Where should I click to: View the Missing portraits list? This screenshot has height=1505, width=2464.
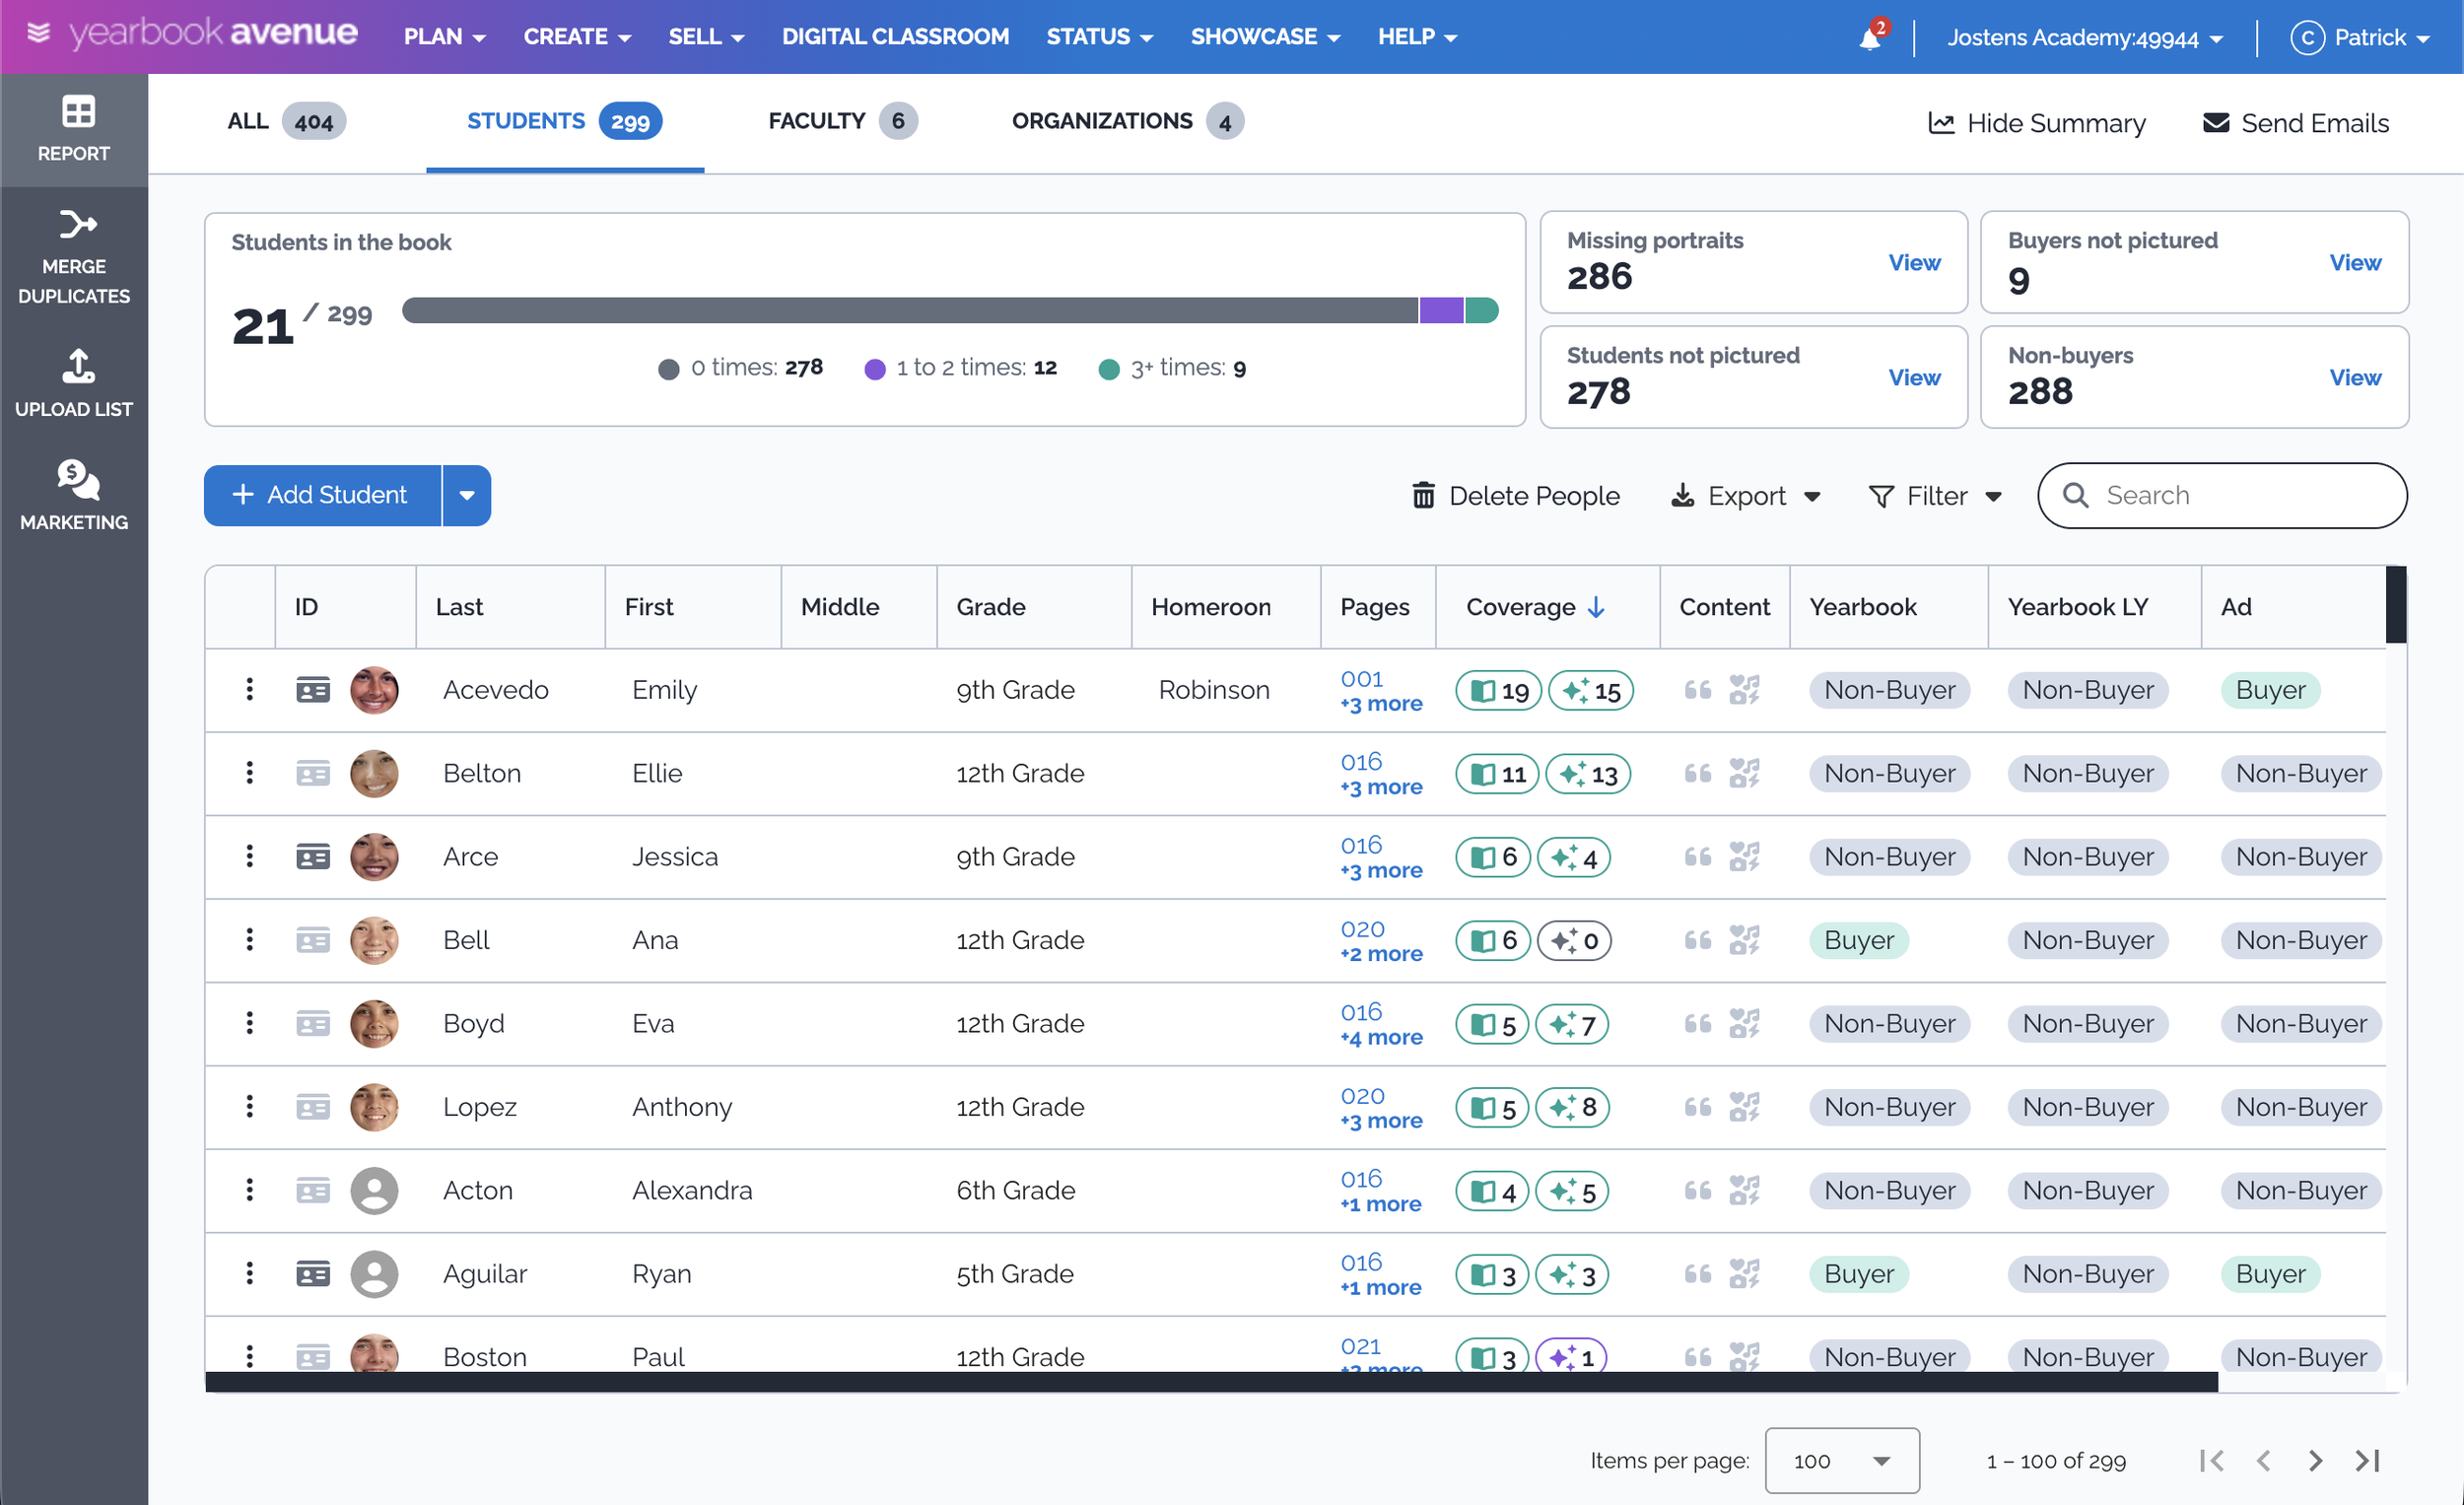coord(1914,262)
